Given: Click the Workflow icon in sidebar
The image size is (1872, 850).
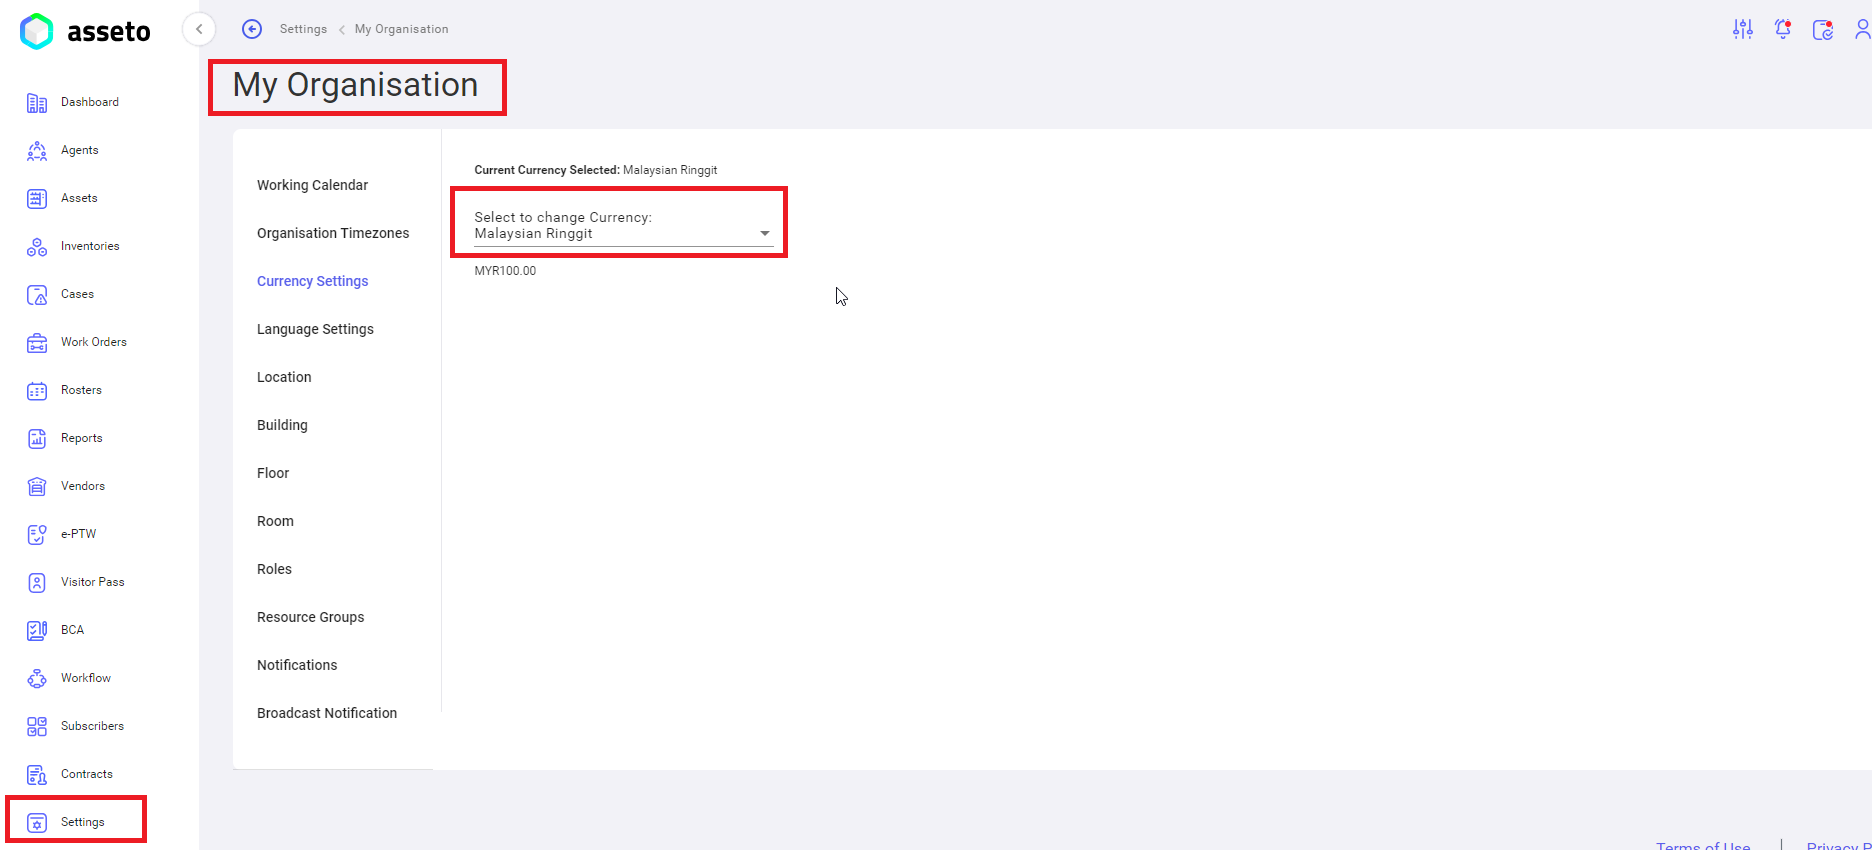Looking at the screenshot, I should pyautogui.click(x=37, y=679).
